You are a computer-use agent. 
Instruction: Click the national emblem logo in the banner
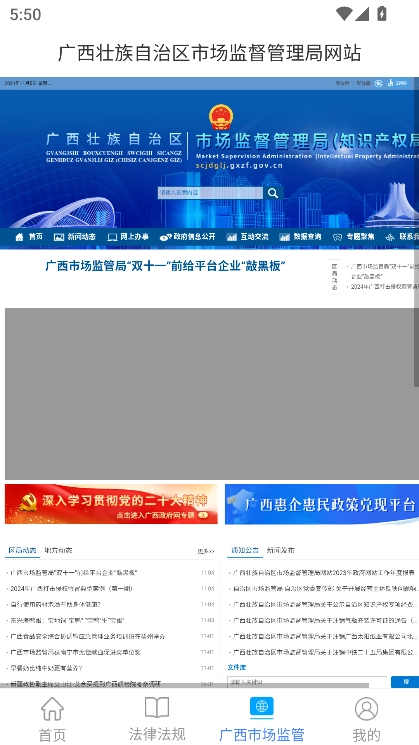click(x=221, y=117)
